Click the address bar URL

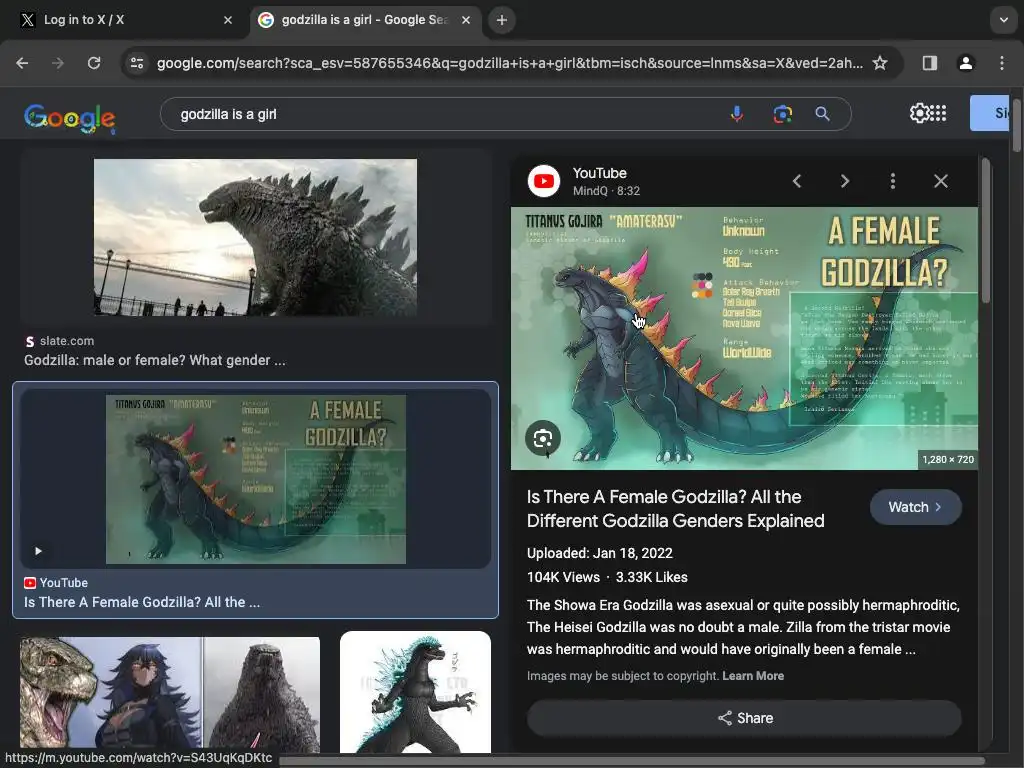[x=509, y=63]
